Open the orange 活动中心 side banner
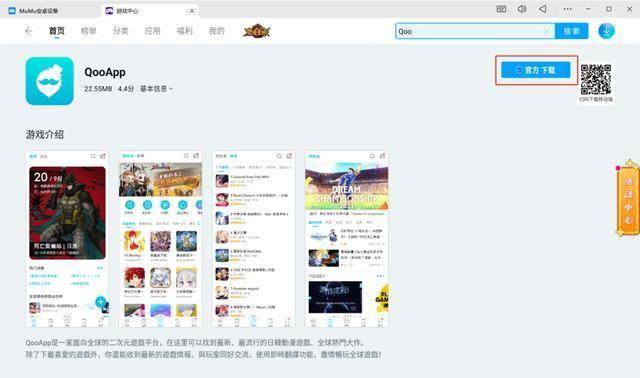The image size is (640, 378). 628,198
